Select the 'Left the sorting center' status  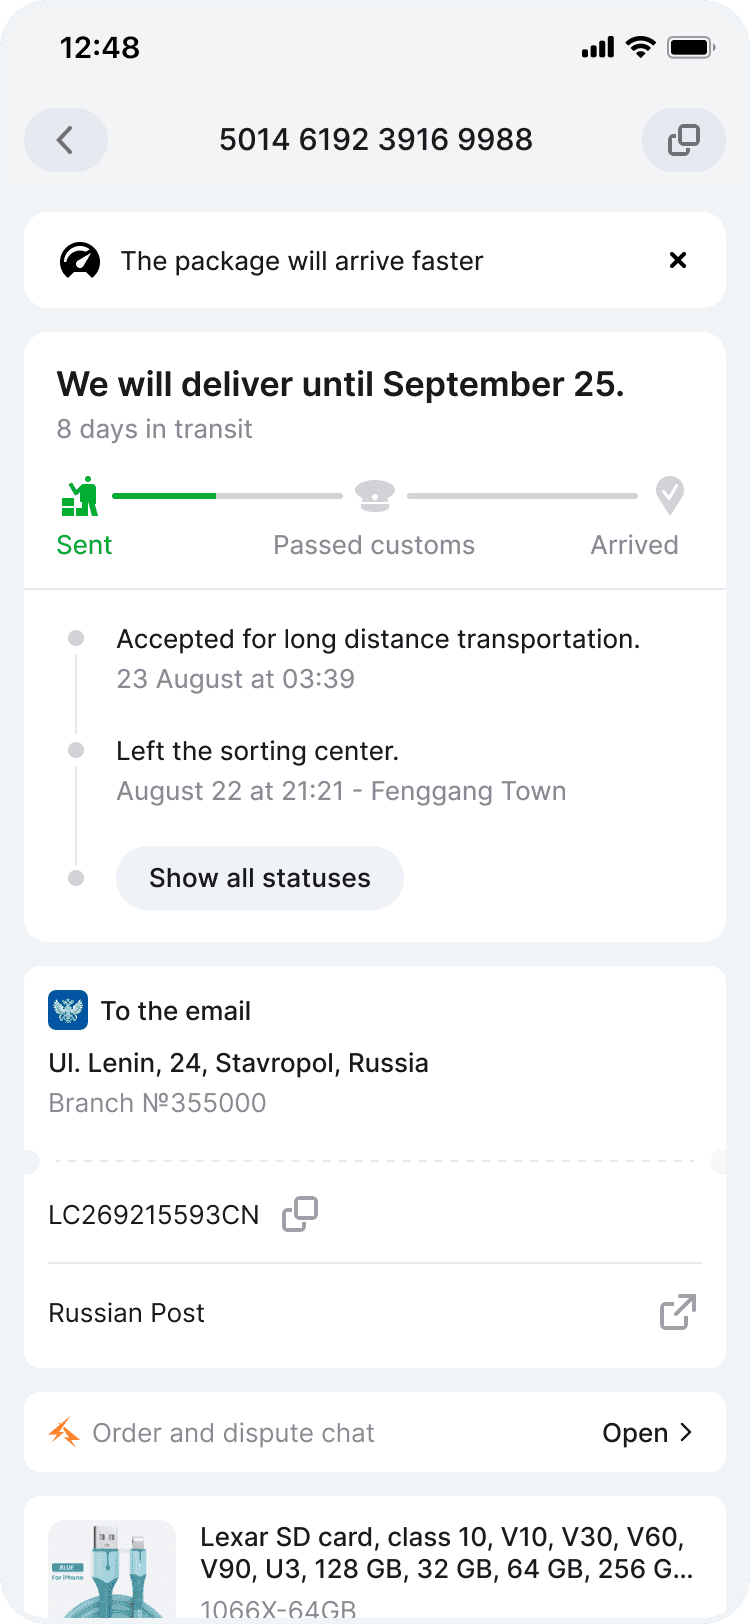[x=258, y=751]
